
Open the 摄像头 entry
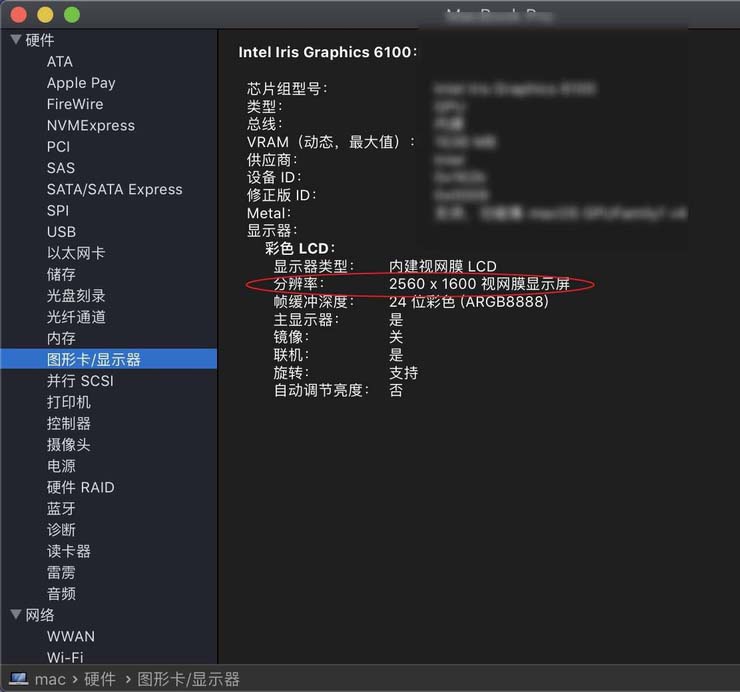click(69, 445)
